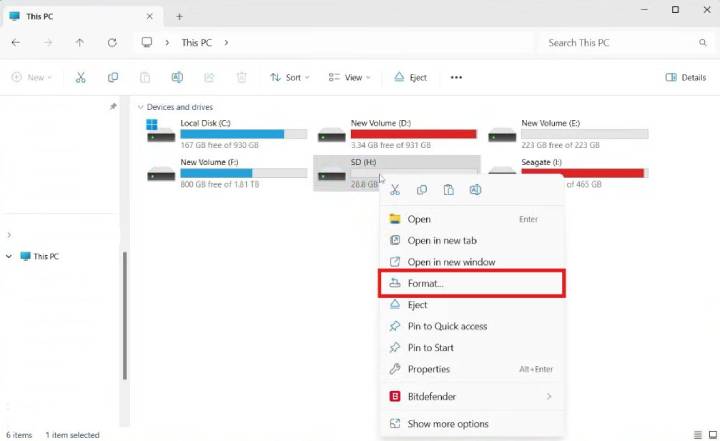Screen dimensions: 720x441
Task: Choose Open in new tab
Action: pyautogui.click(x=472, y=240)
